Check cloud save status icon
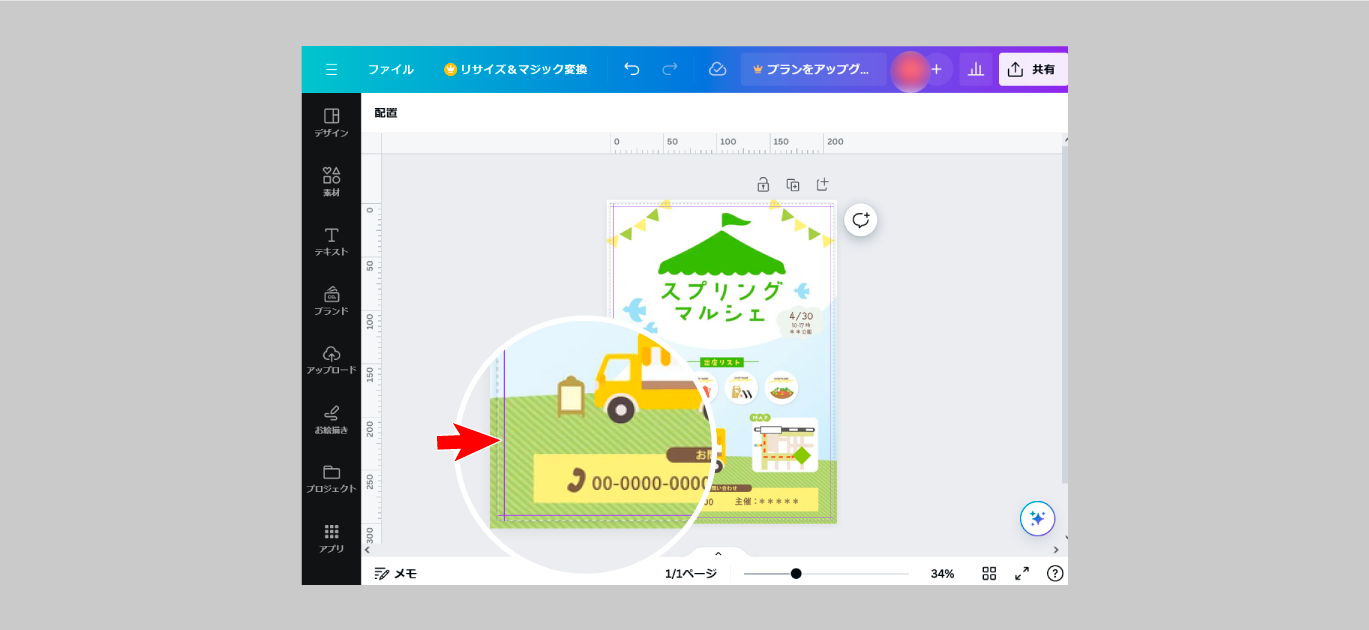 [x=717, y=70]
